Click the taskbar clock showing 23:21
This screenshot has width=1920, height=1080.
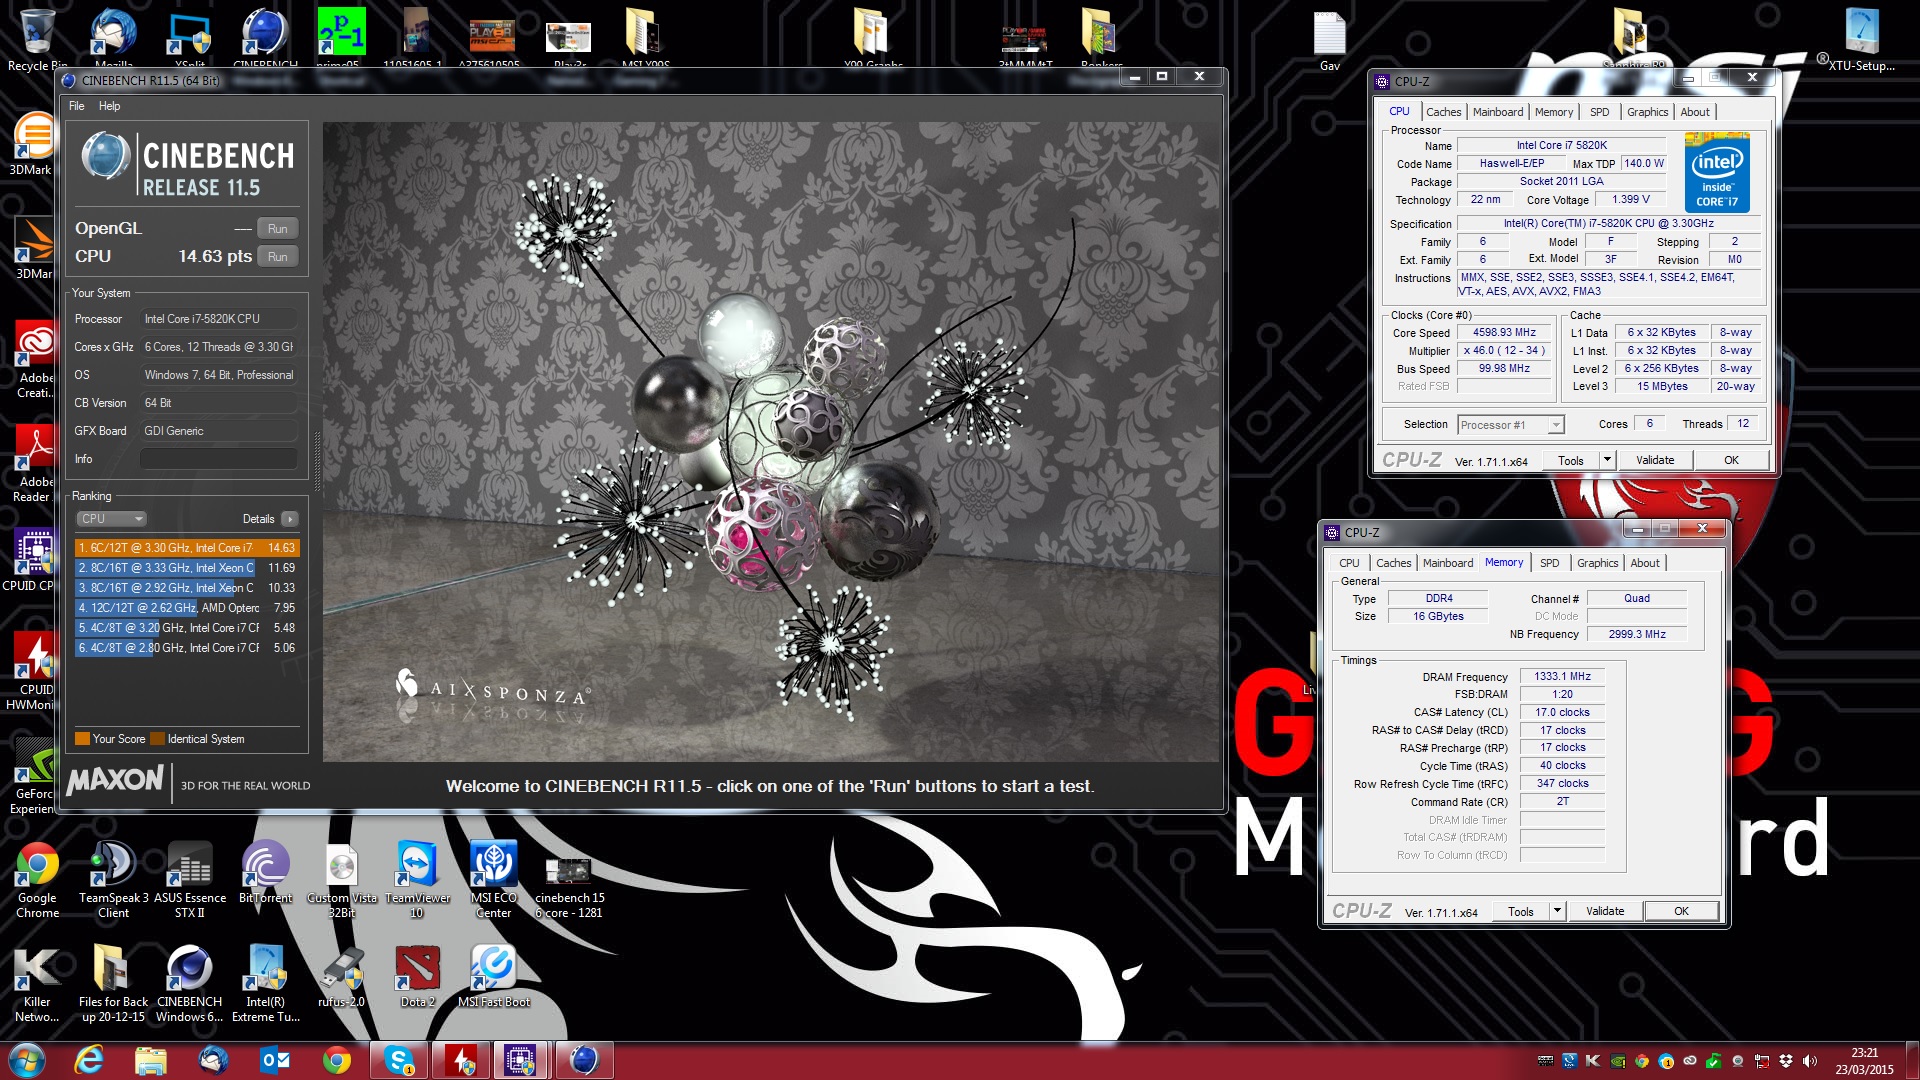point(1864,1061)
